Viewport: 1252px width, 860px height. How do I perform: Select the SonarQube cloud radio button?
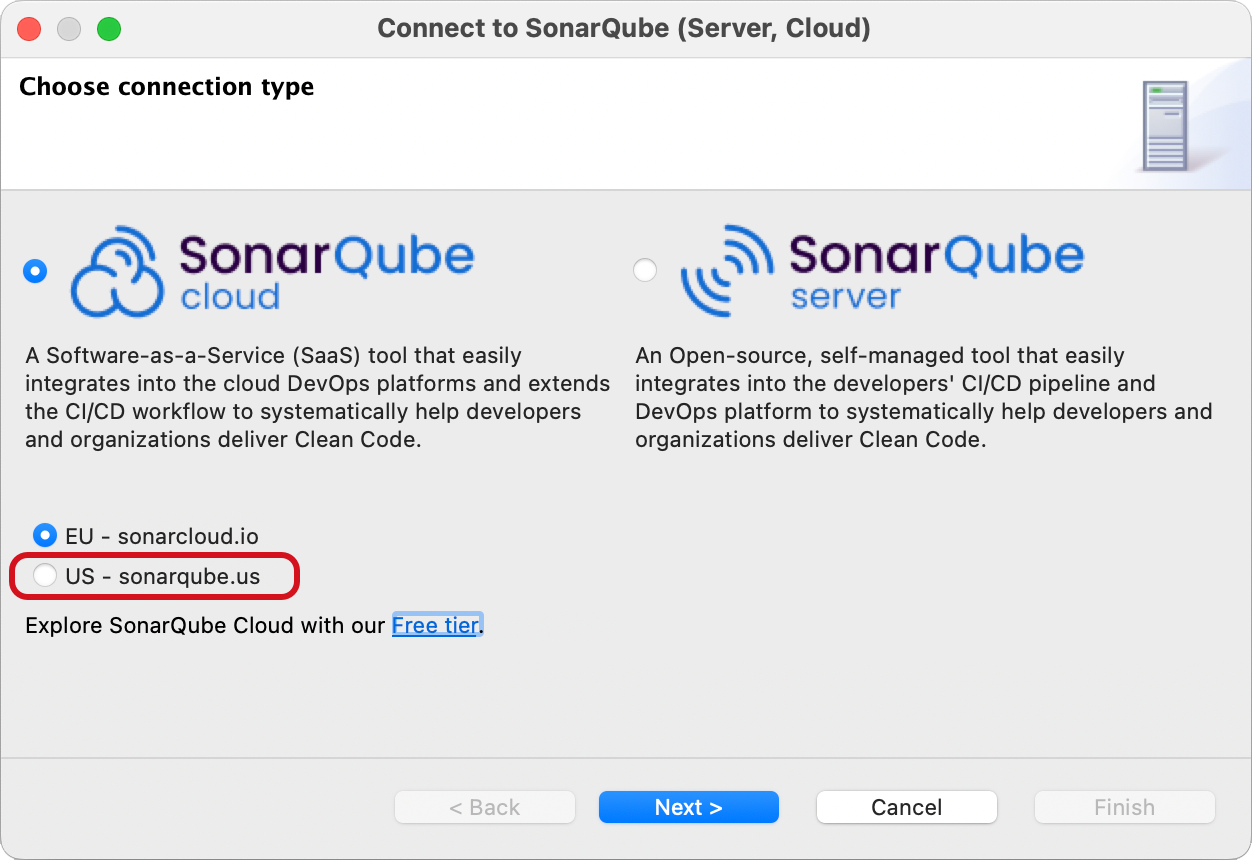(x=36, y=271)
